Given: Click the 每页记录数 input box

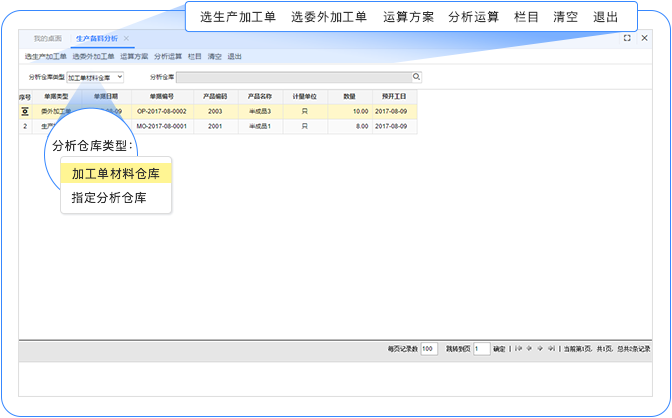Looking at the screenshot, I should [x=429, y=349].
